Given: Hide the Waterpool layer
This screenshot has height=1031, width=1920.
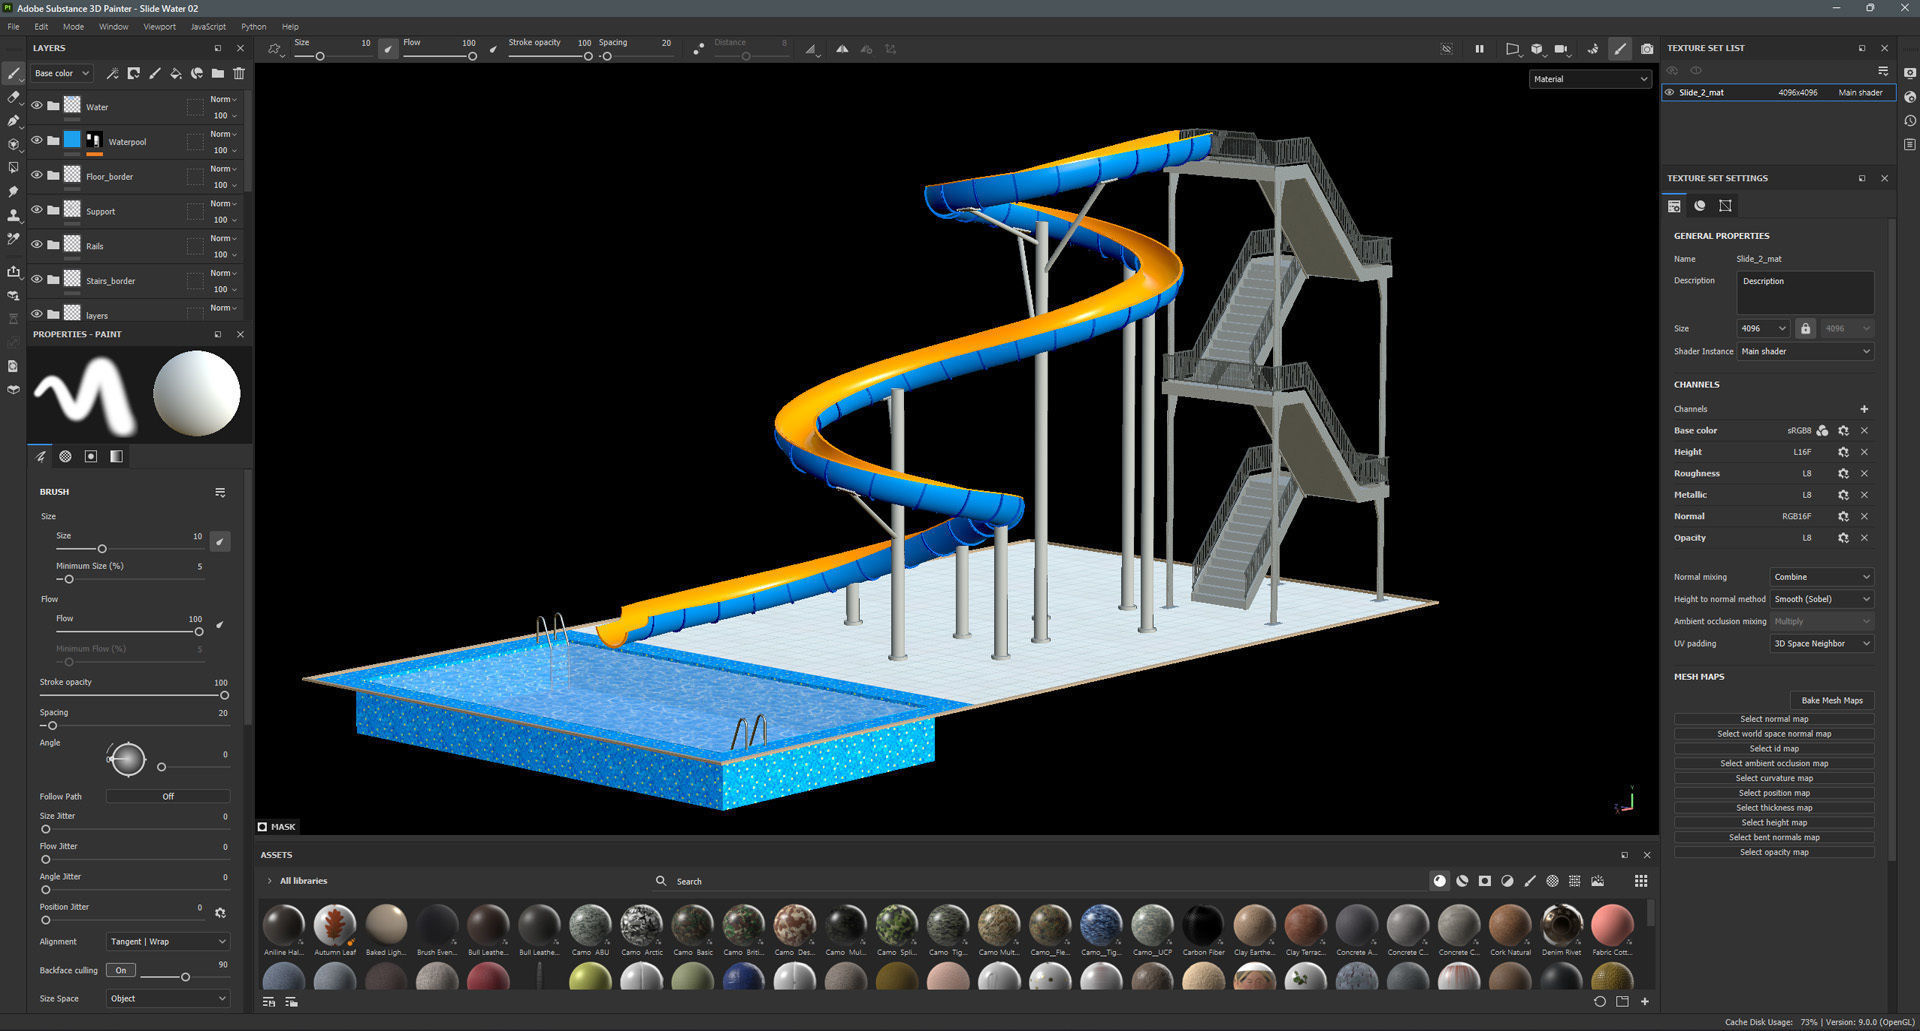Looking at the screenshot, I should (37, 140).
